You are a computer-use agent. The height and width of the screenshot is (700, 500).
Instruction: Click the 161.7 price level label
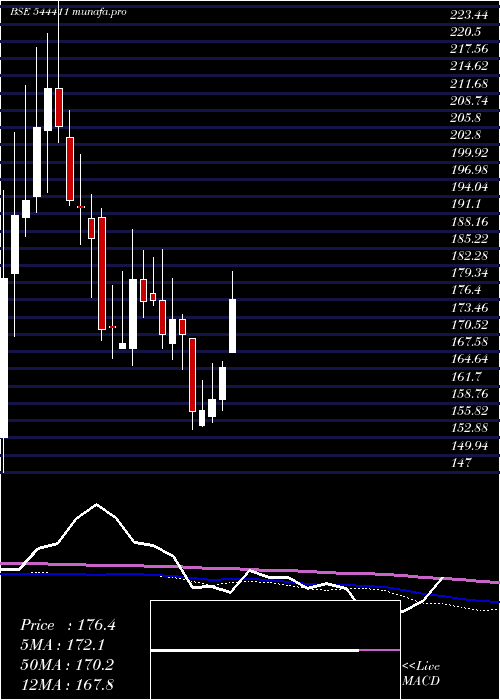(466, 376)
